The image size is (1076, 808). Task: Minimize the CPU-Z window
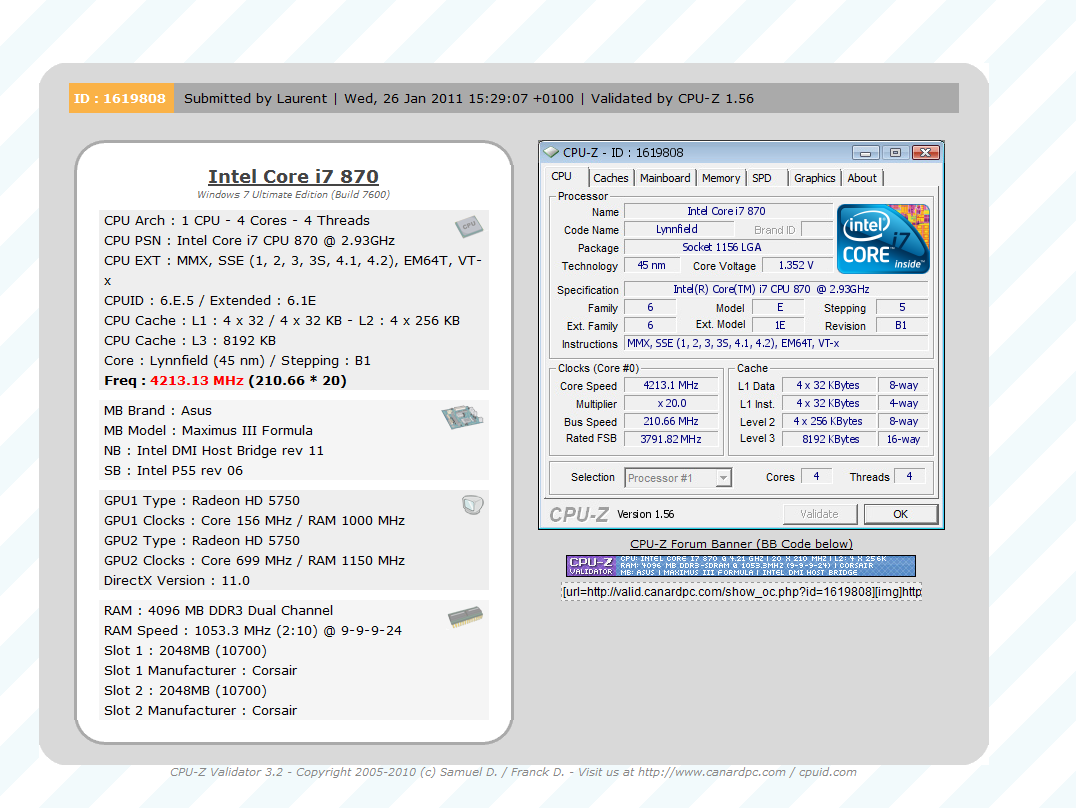pos(865,152)
